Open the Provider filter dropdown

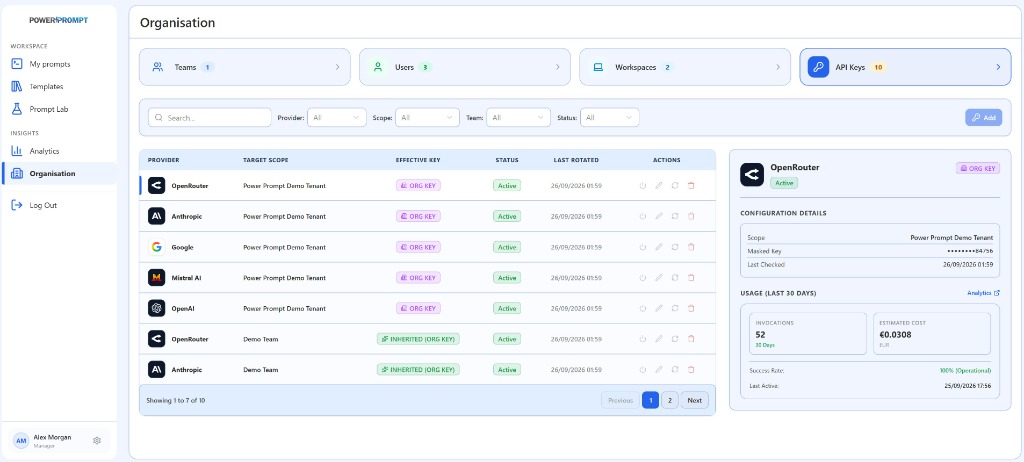[x=336, y=118]
